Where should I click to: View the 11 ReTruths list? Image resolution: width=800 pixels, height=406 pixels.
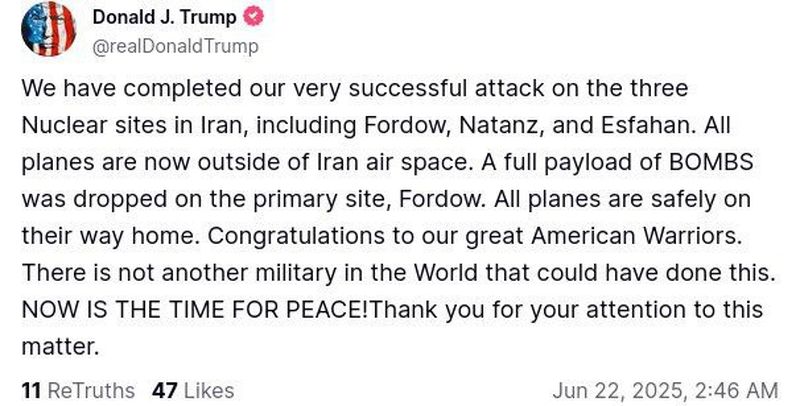[x=78, y=391]
